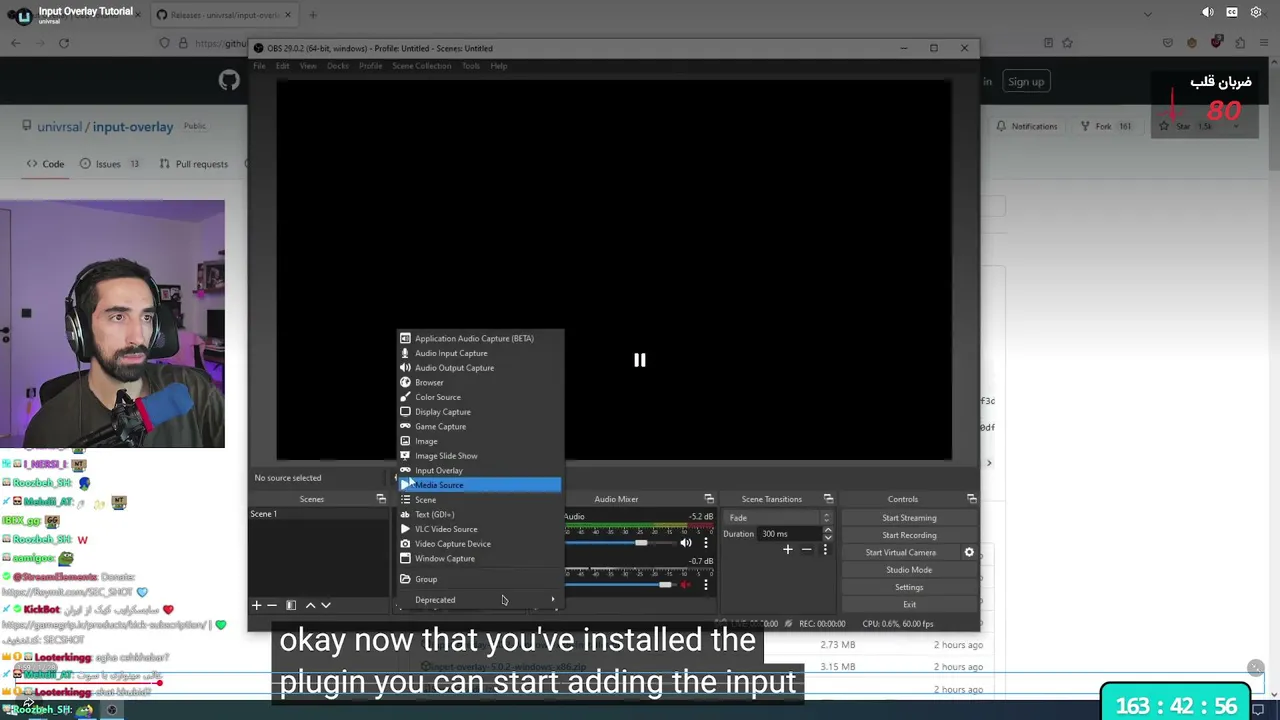Viewport: 1280px width, 720px height.
Task: Add a Scene as a source
Action: coord(480,500)
